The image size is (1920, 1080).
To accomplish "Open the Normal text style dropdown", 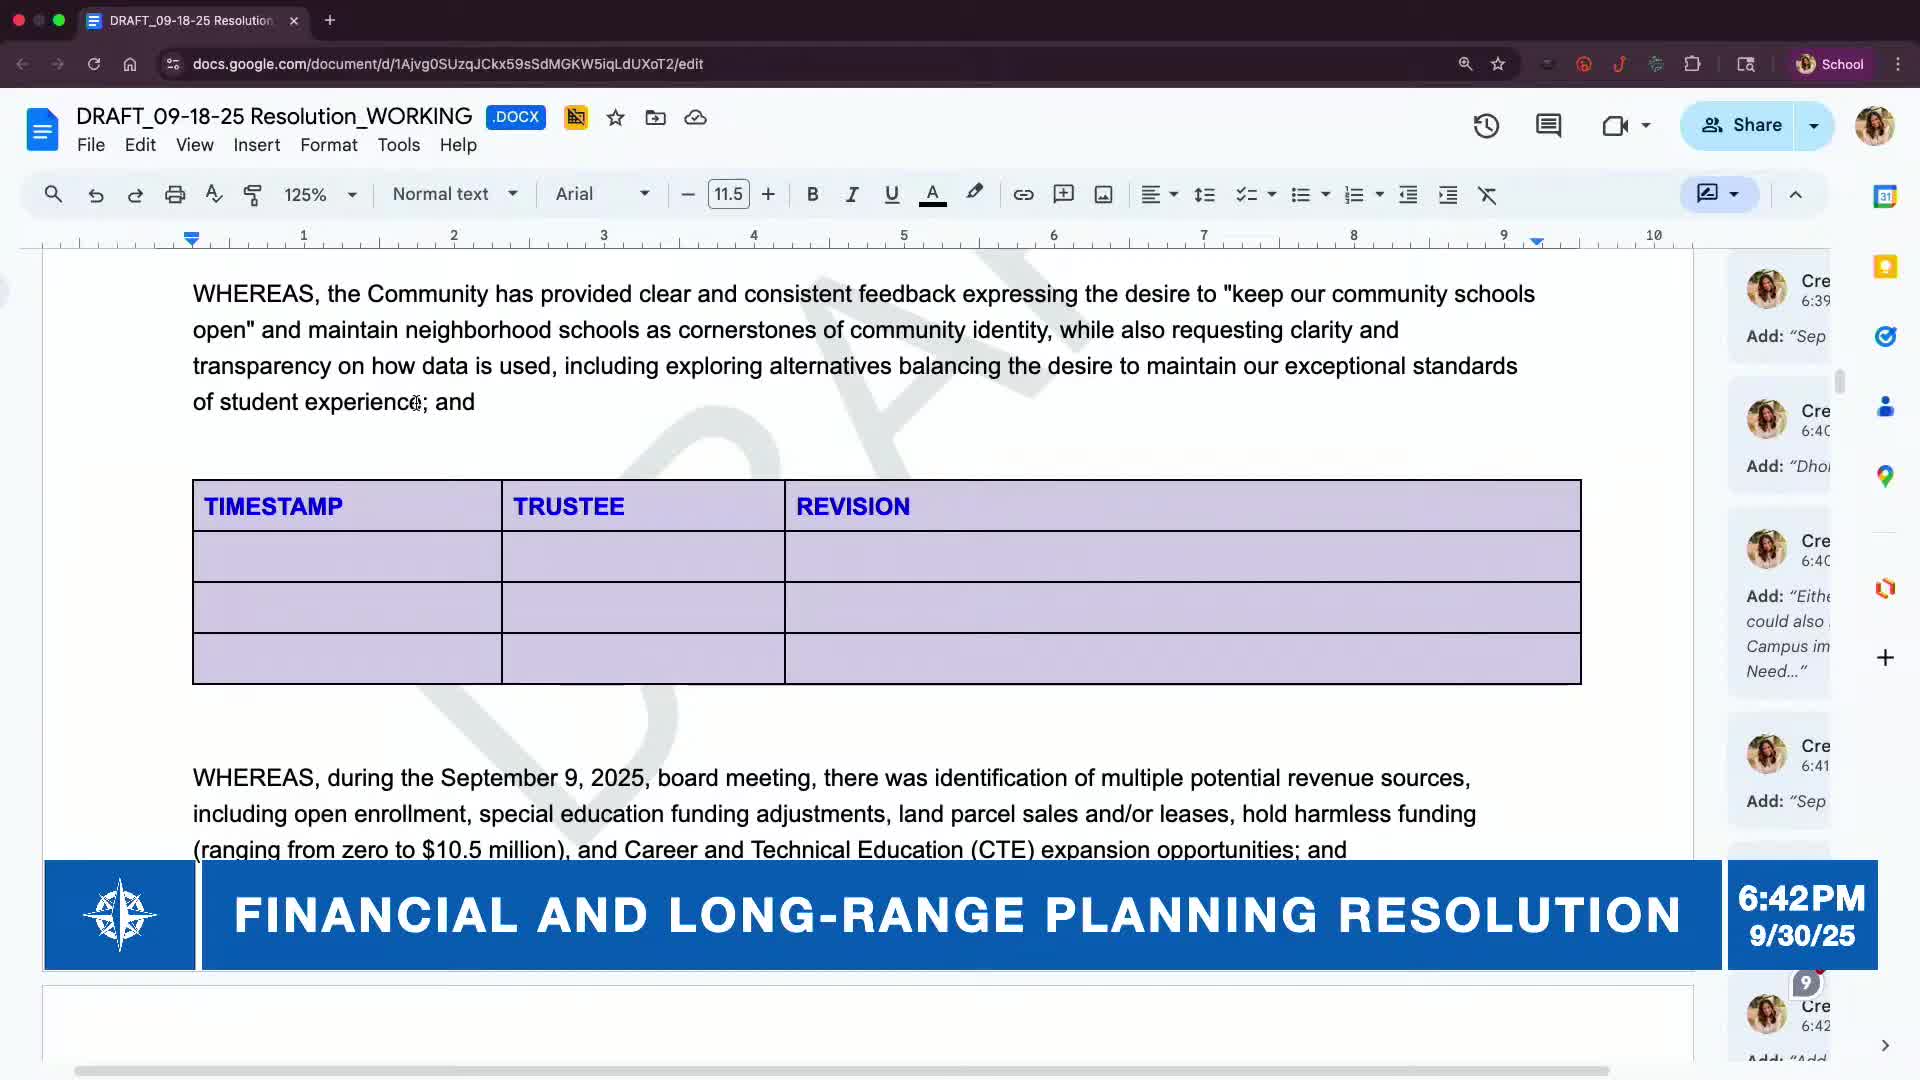I will [455, 194].
